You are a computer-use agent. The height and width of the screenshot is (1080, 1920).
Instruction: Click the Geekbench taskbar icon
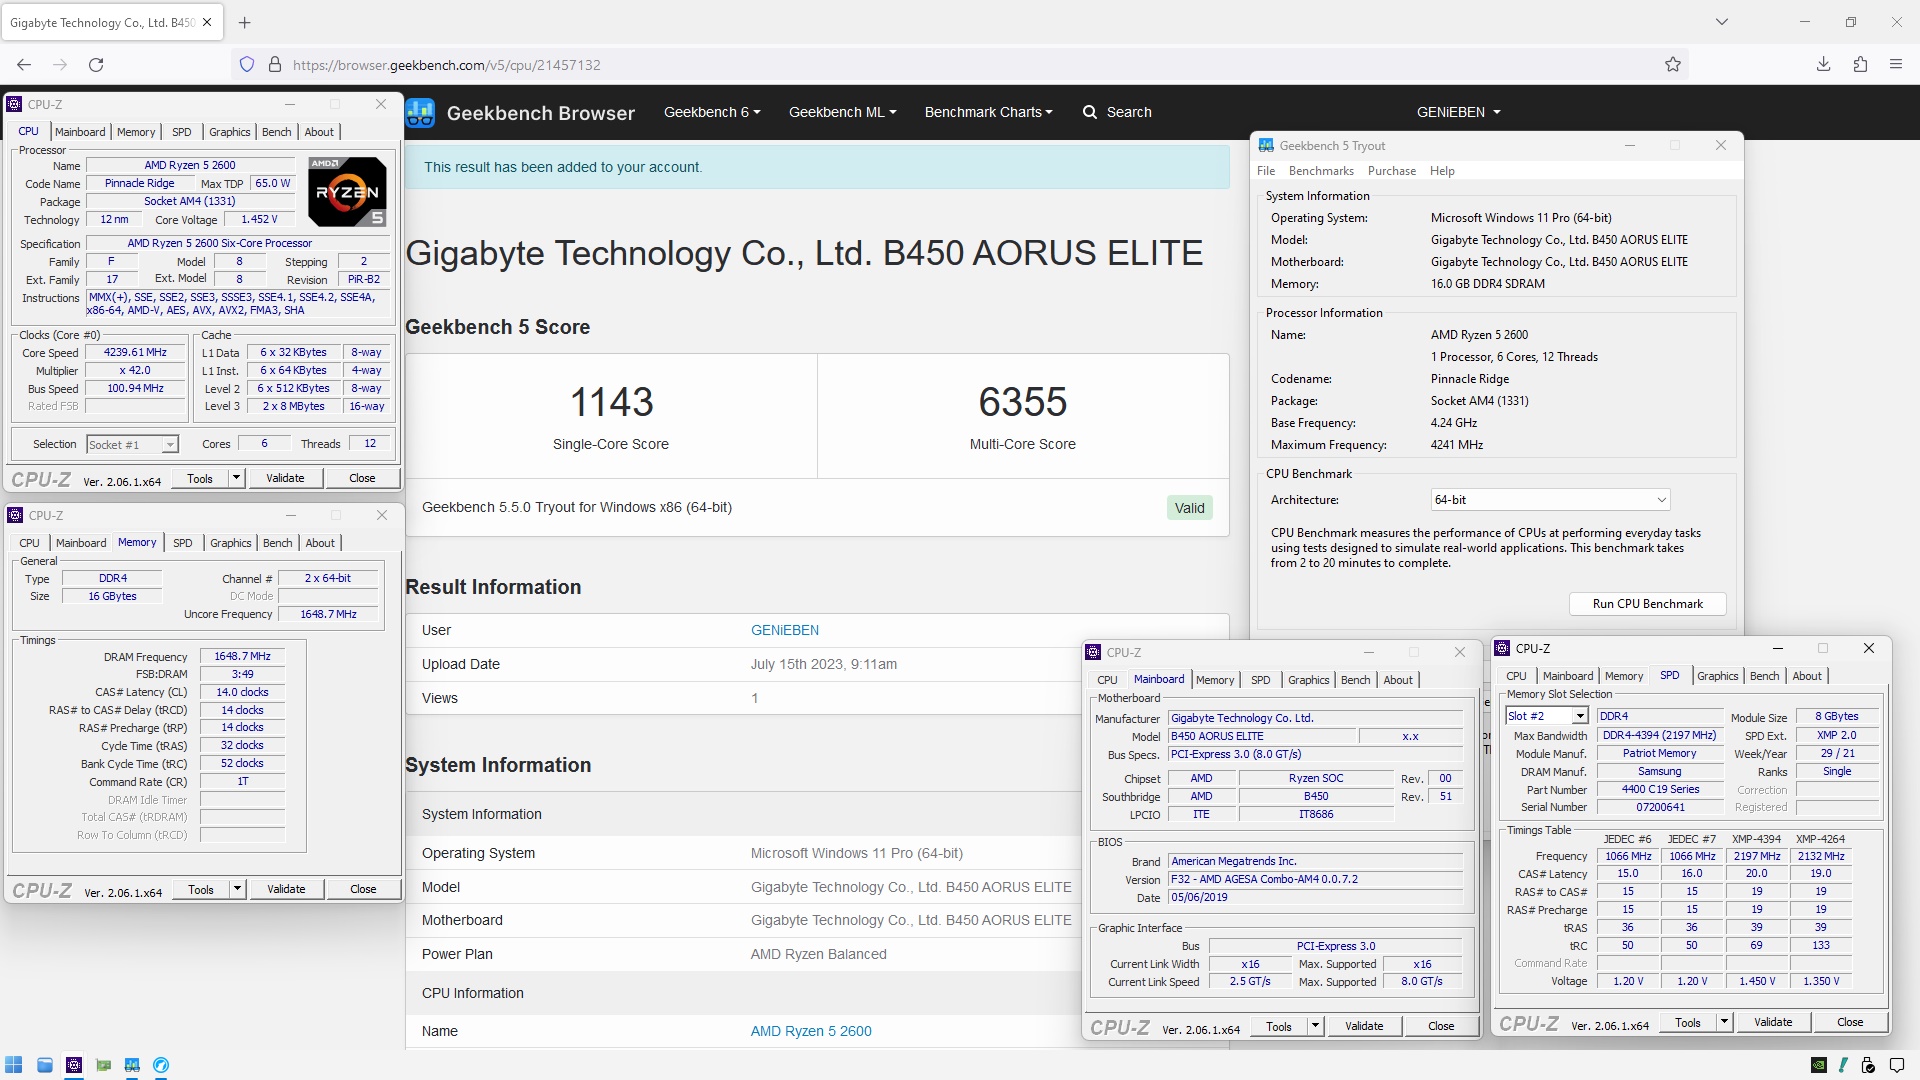tap(132, 1065)
